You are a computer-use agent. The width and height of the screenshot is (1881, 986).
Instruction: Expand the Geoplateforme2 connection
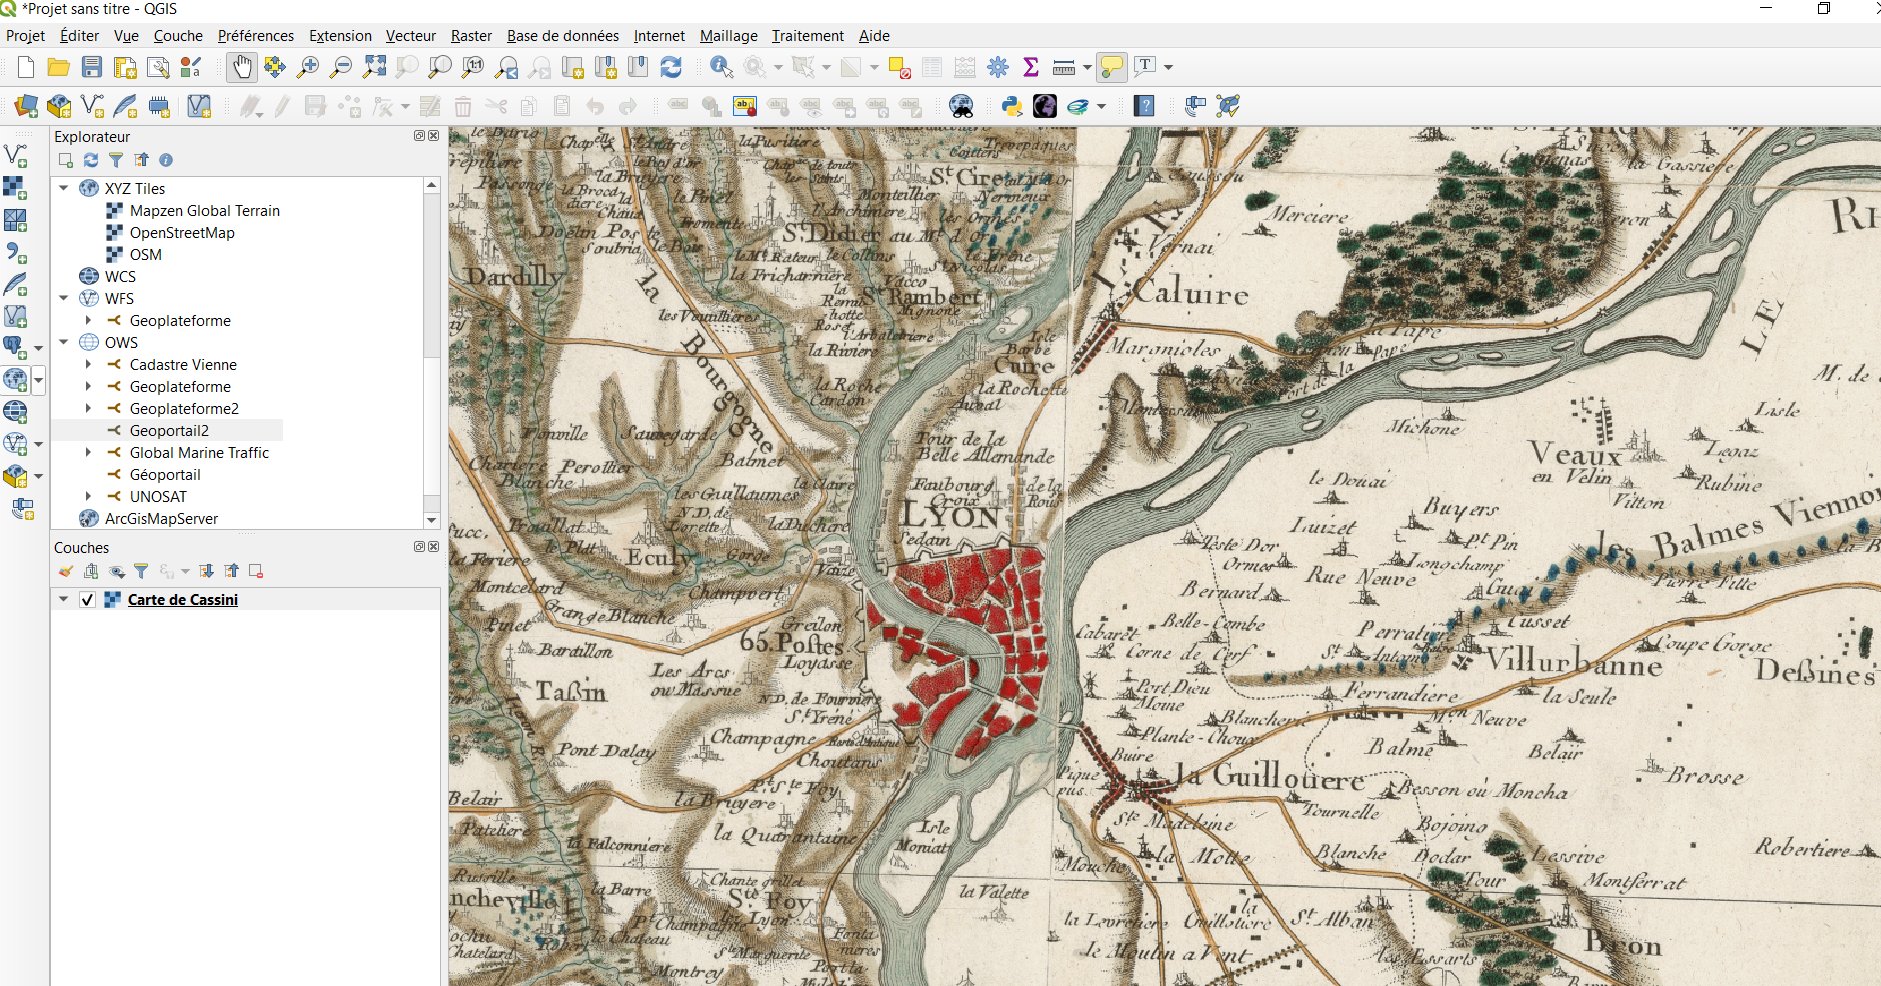89,408
